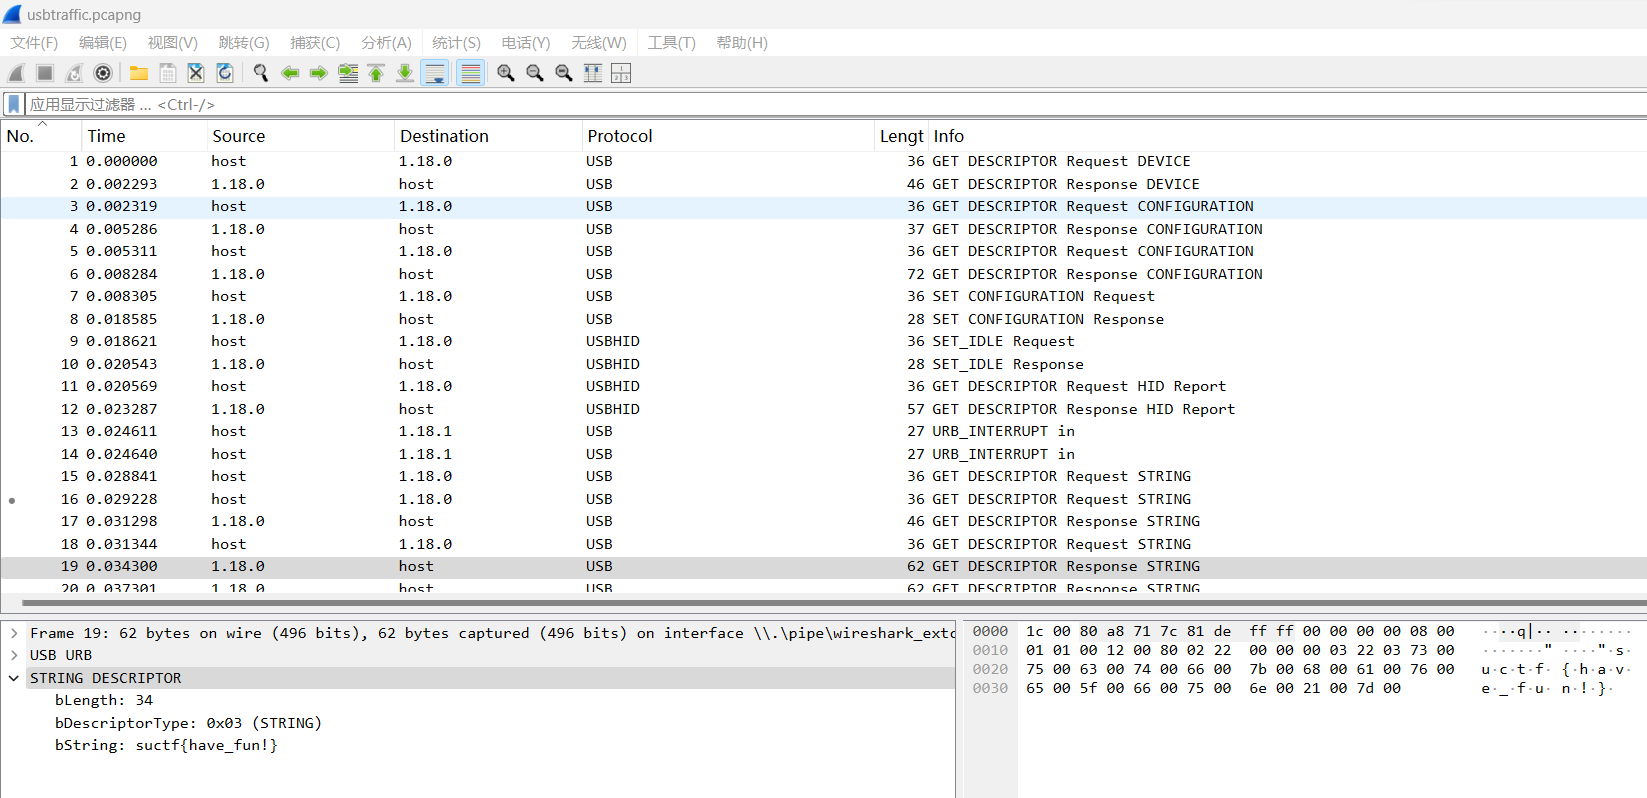The width and height of the screenshot is (1647, 798).
Task: Select the bDescriptorType: 0x03 field
Action: [188, 723]
